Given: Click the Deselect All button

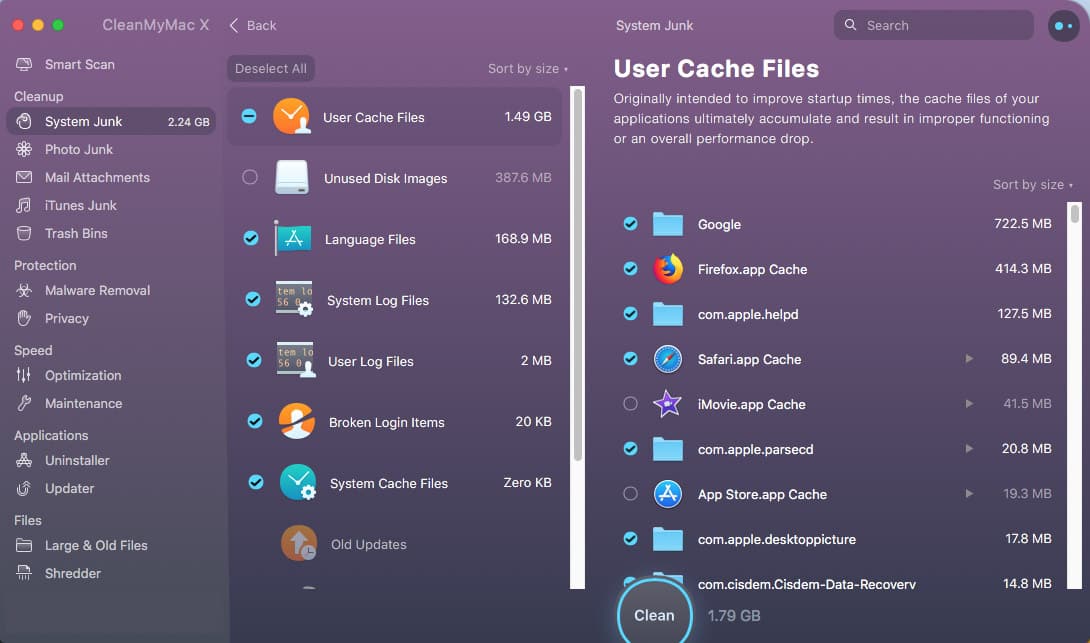Looking at the screenshot, I should coord(270,69).
